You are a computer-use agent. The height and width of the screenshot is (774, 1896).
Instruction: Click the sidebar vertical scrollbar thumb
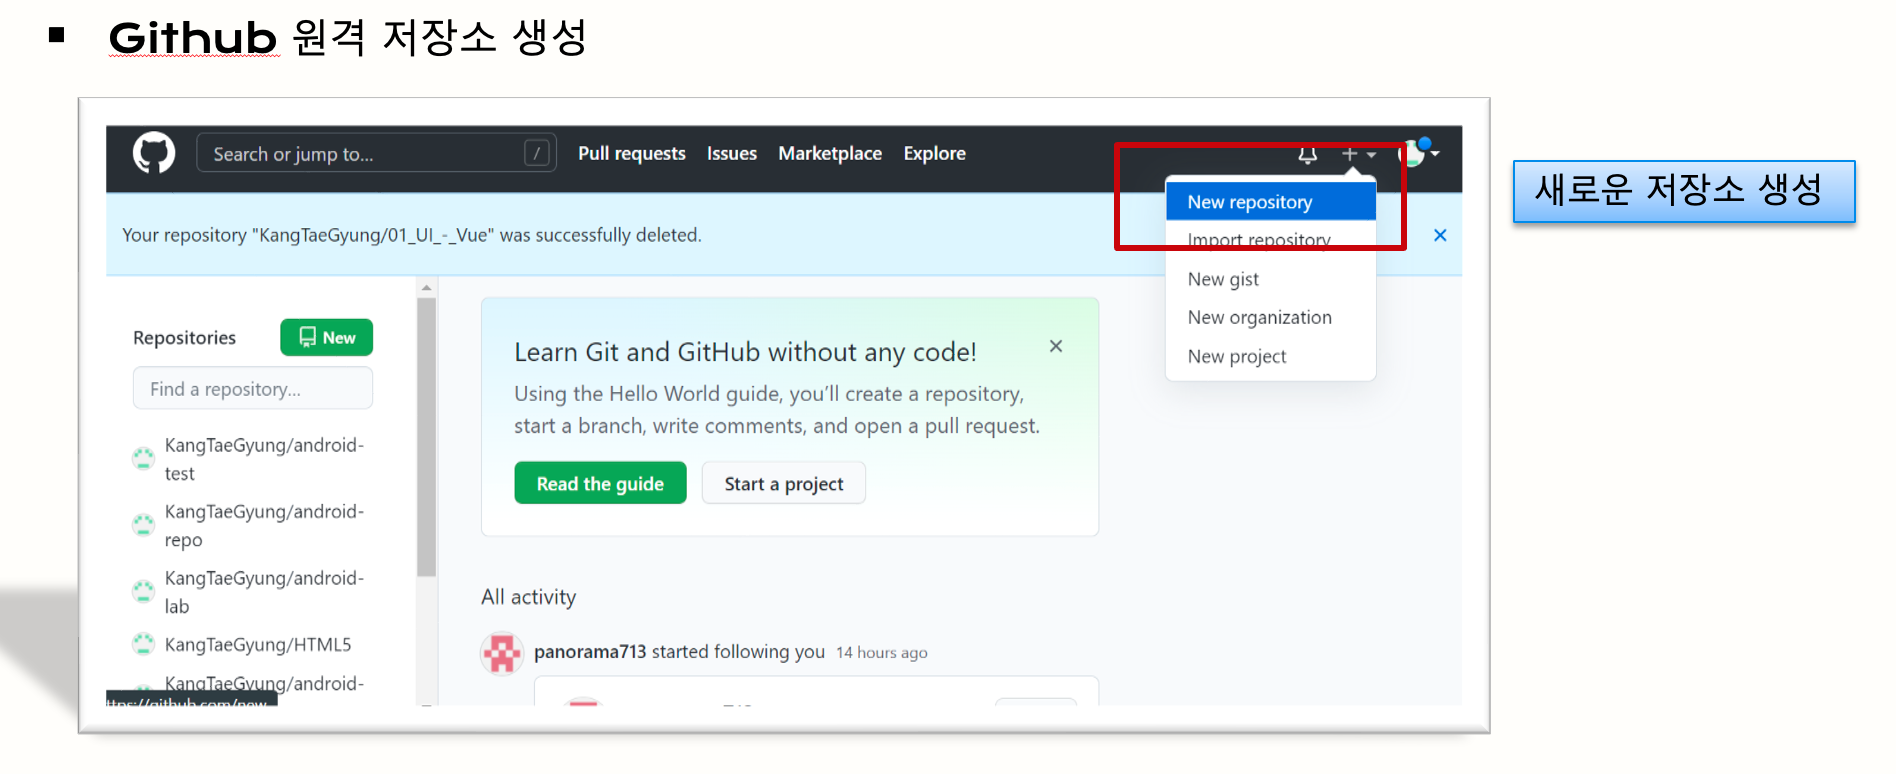click(427, 437)
